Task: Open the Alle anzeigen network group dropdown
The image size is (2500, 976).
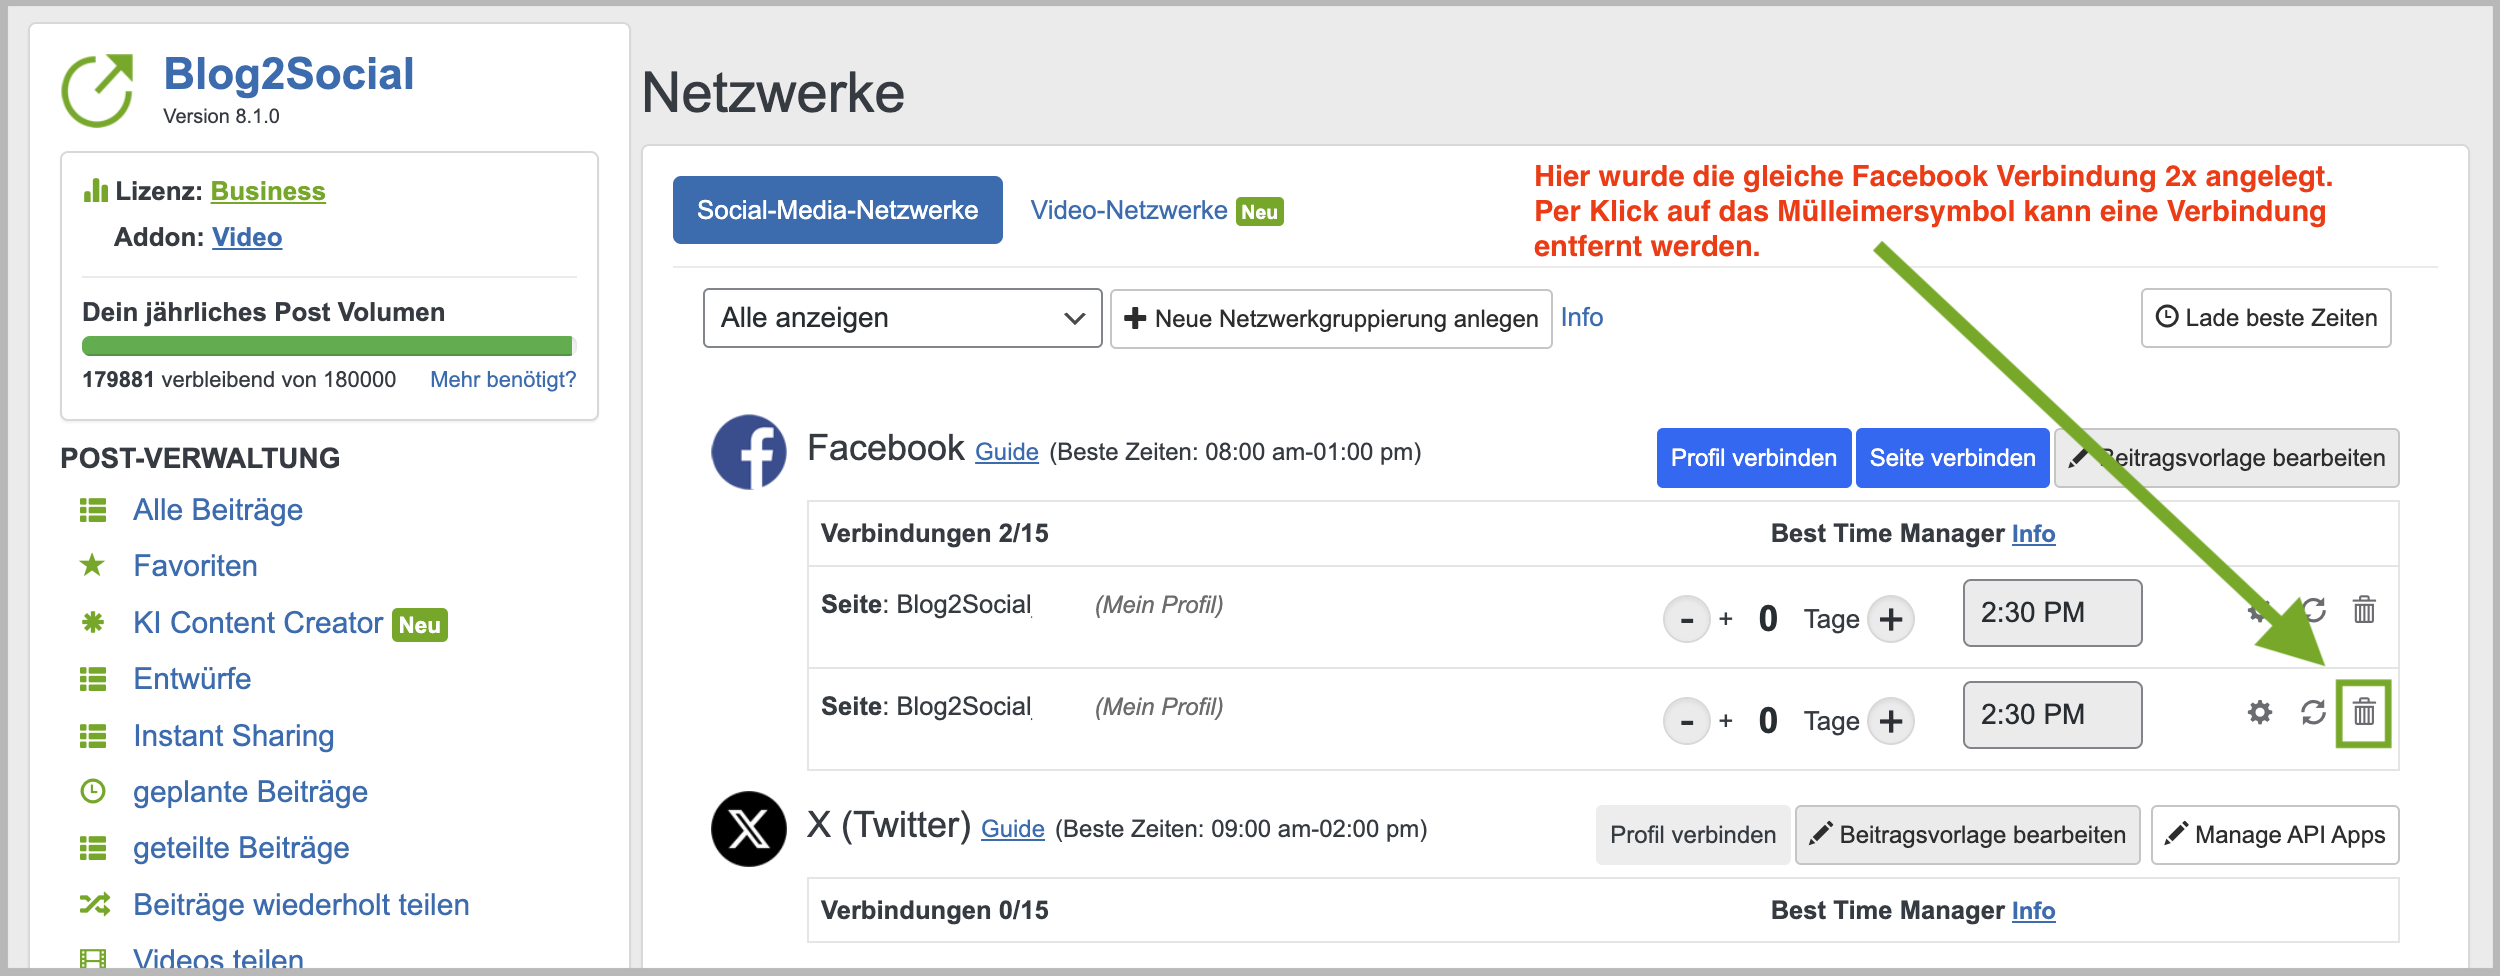Action: pyautogui.click(x=902, y=318)
